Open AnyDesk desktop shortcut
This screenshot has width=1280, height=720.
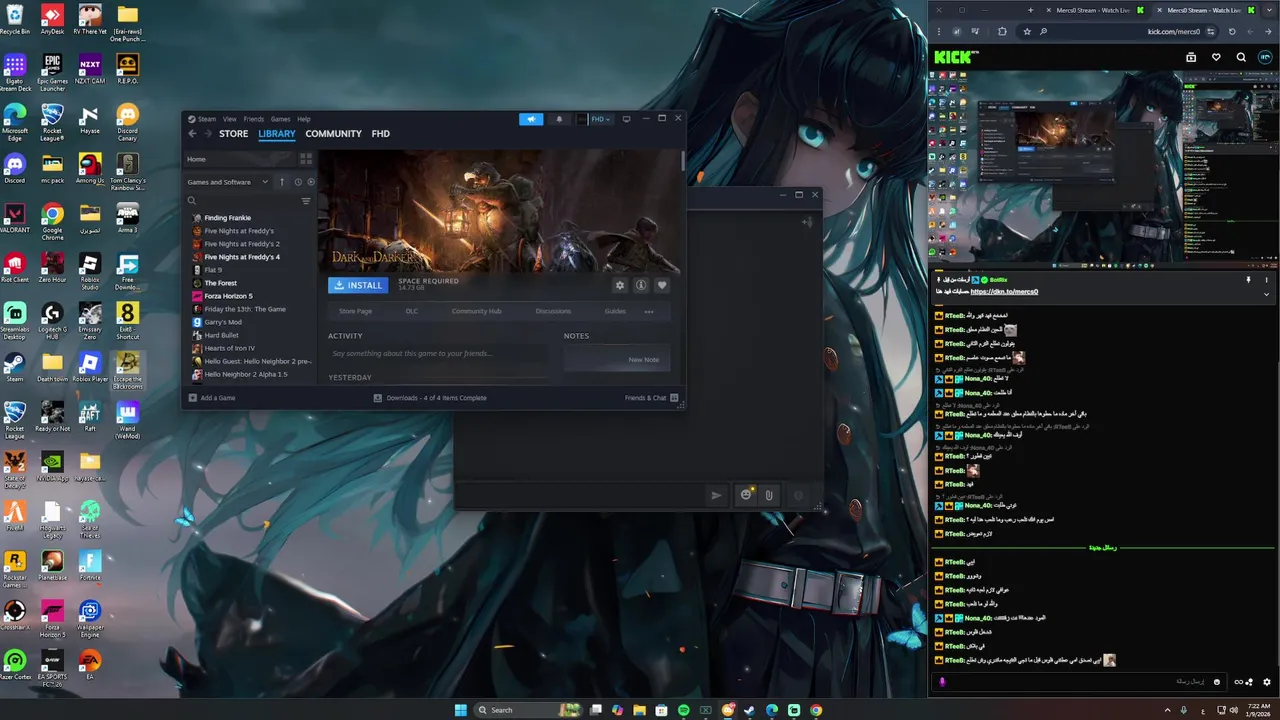click(52, 19)
